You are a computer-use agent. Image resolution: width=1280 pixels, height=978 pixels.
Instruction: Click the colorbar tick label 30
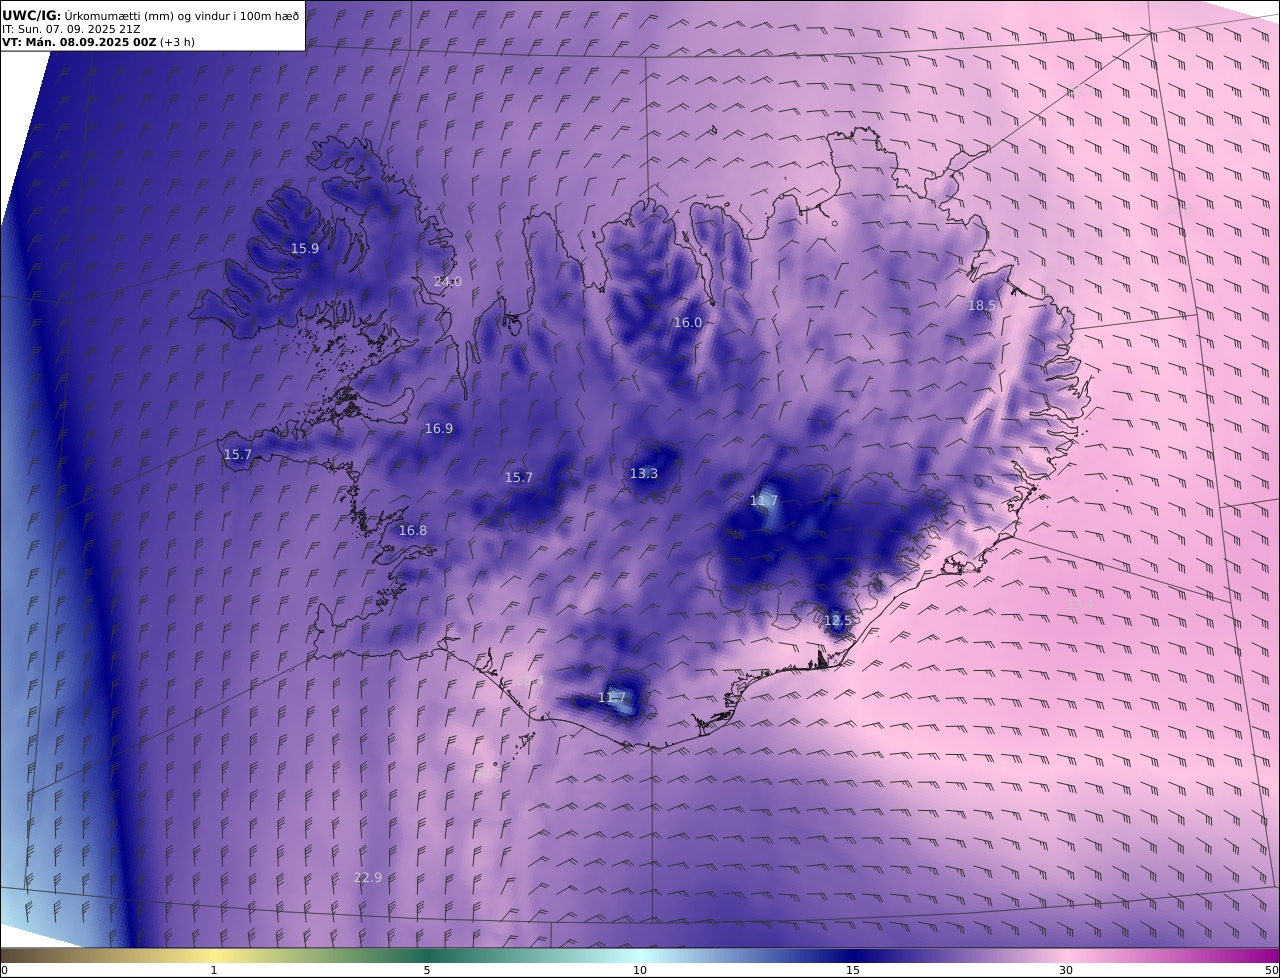click(x=1066, y=970)
